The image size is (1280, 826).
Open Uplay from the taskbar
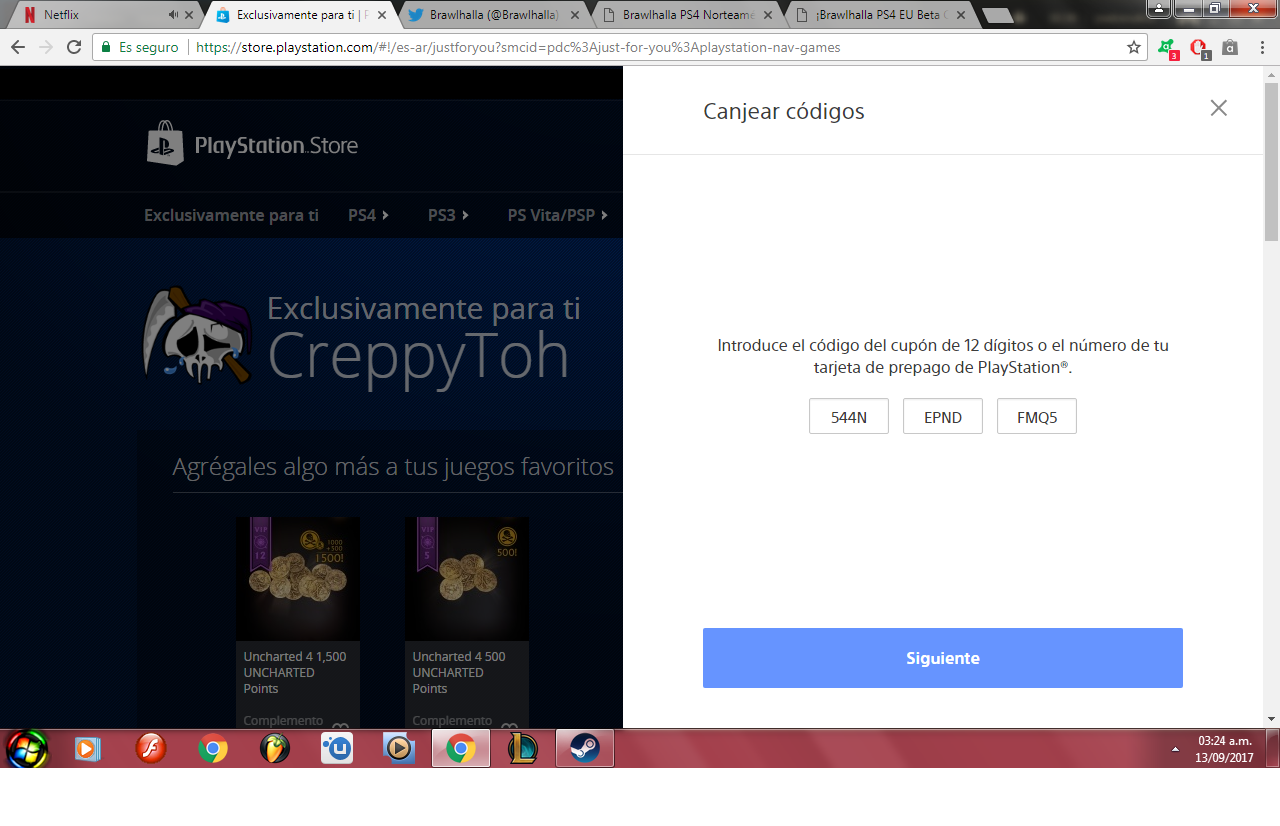pos(336,748)
